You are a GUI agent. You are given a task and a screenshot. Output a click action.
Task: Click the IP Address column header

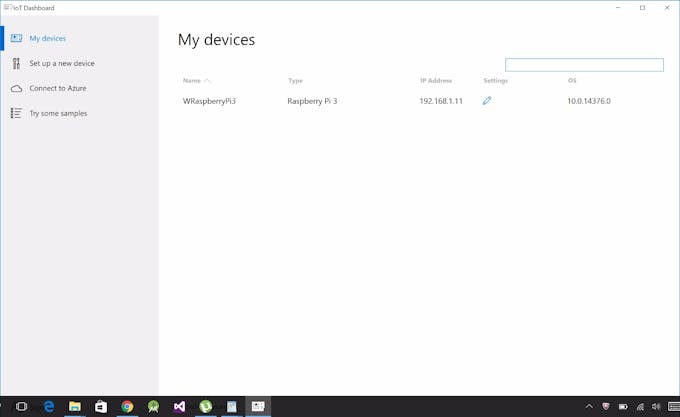[436, 81]
